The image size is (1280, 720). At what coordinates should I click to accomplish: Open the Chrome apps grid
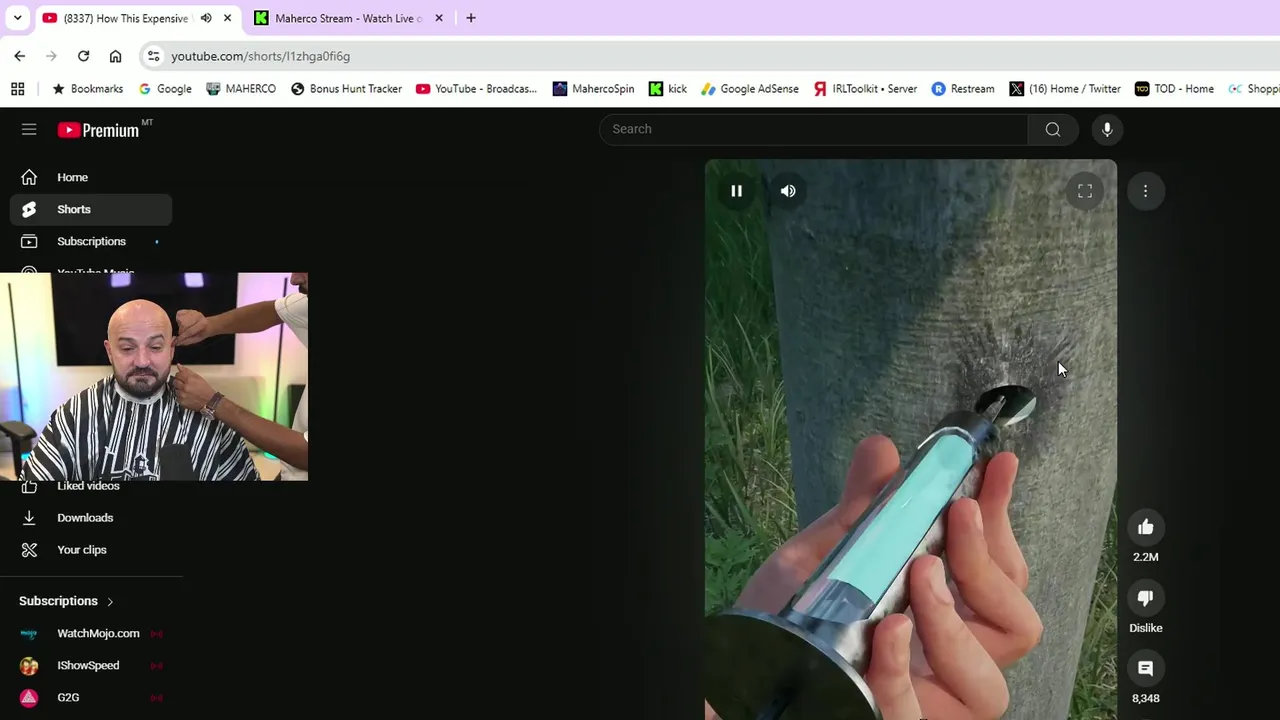click(x=18, y=89)
